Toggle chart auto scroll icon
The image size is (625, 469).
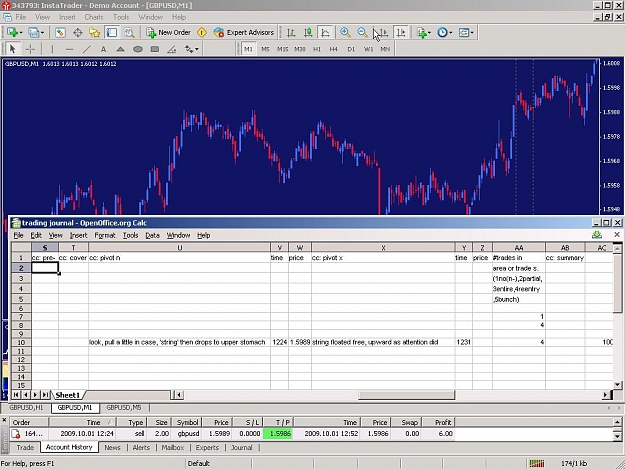383,33
